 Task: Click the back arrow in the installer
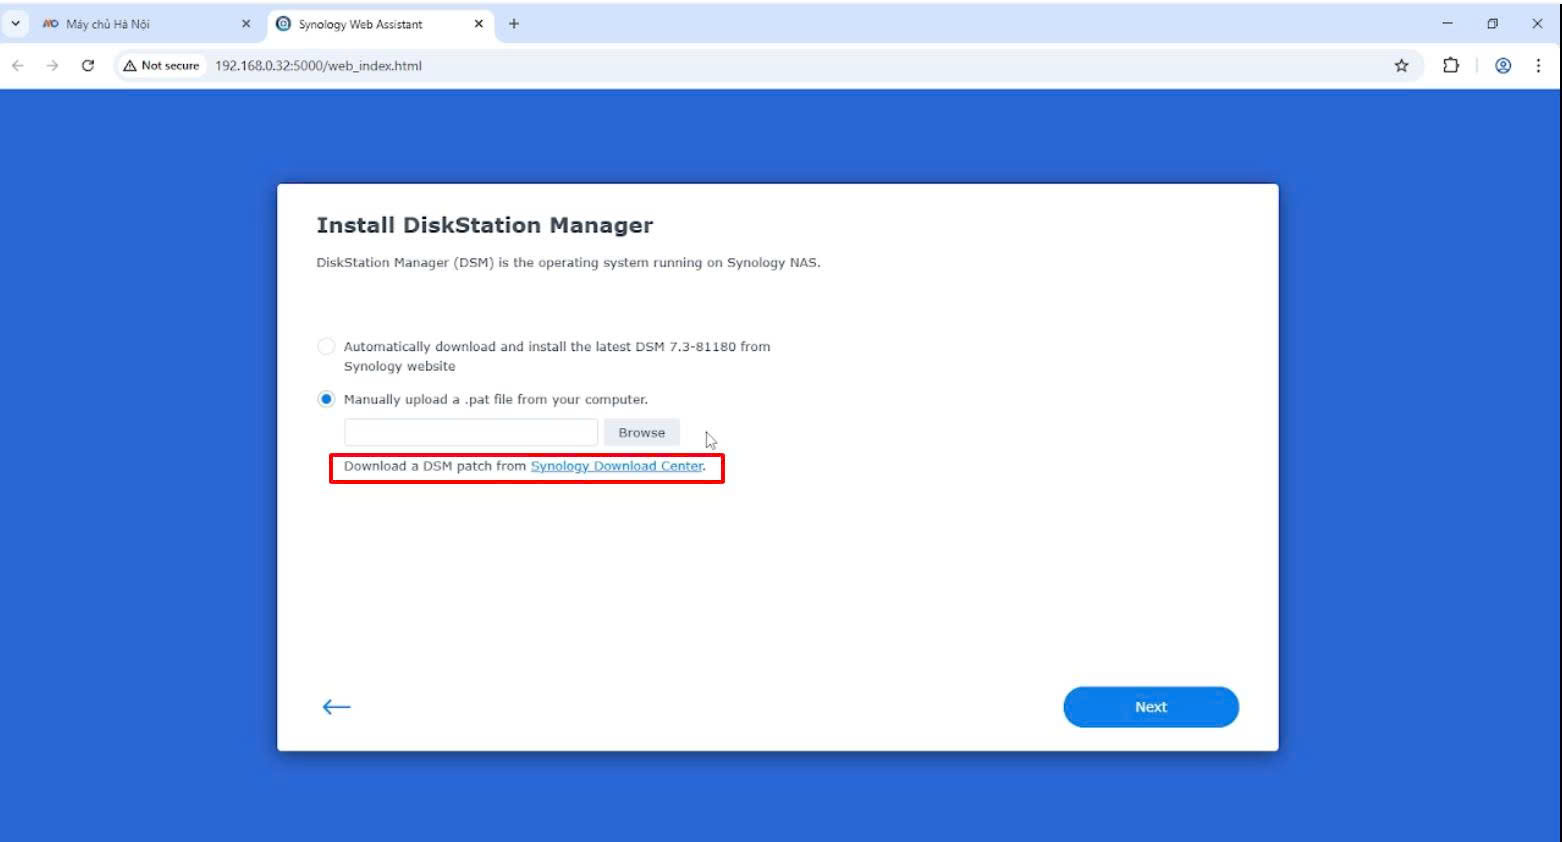336,707
